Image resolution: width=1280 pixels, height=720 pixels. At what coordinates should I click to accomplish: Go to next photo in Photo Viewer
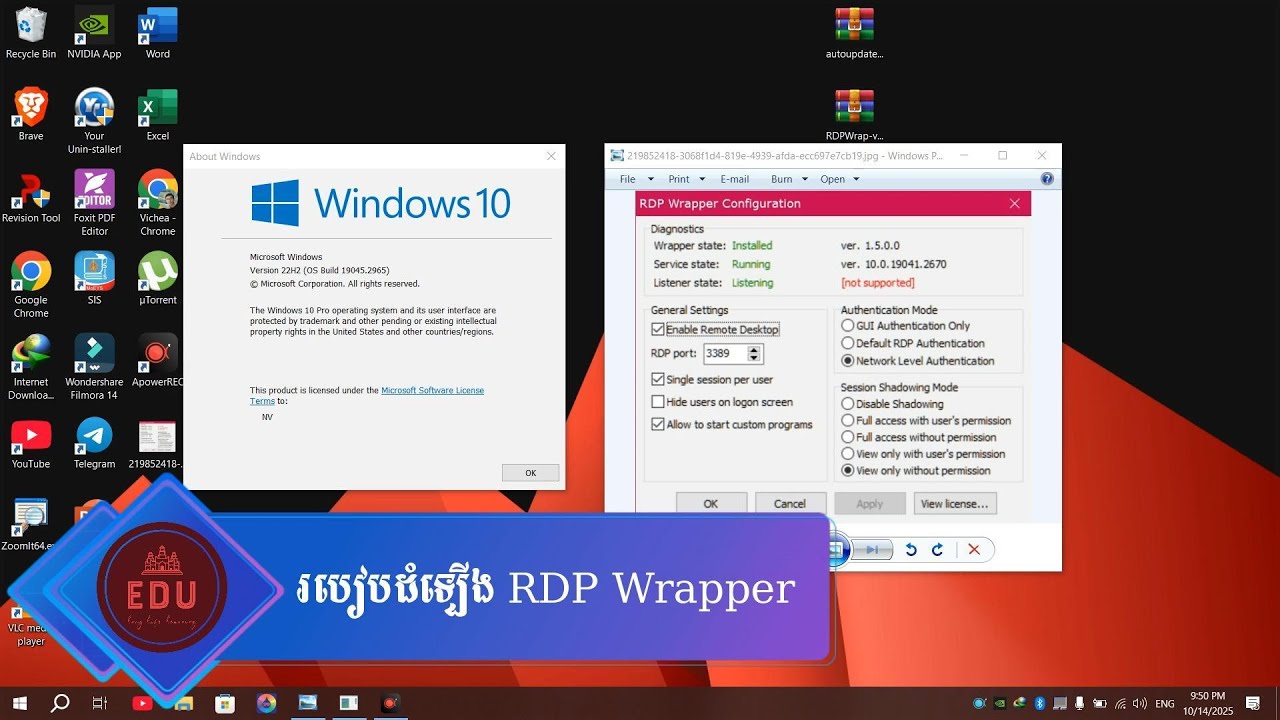[873, 549]
